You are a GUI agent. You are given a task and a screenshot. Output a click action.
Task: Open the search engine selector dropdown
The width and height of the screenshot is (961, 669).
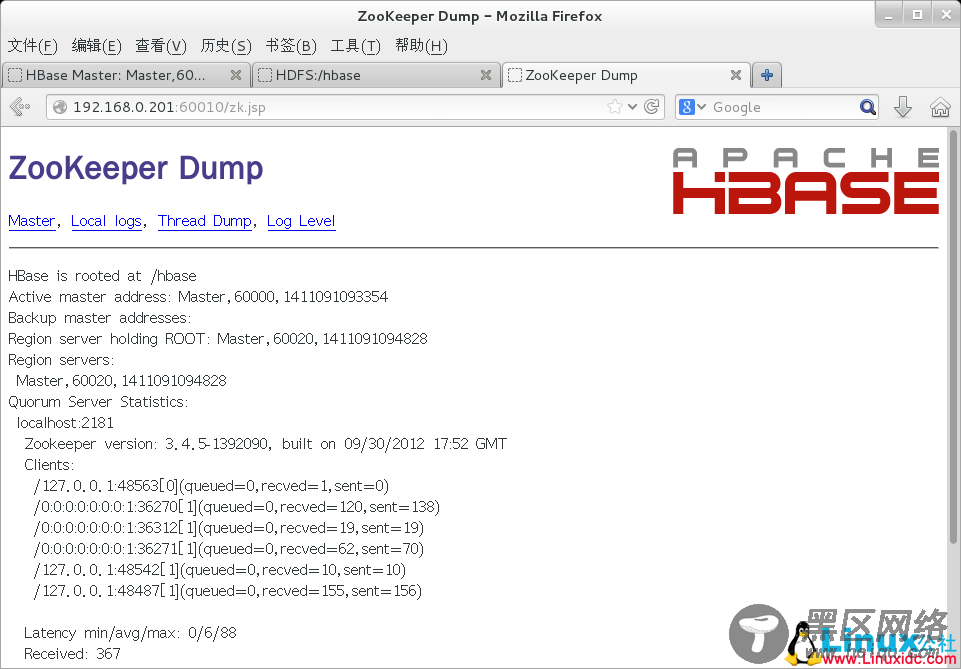[x=693, y=107]
